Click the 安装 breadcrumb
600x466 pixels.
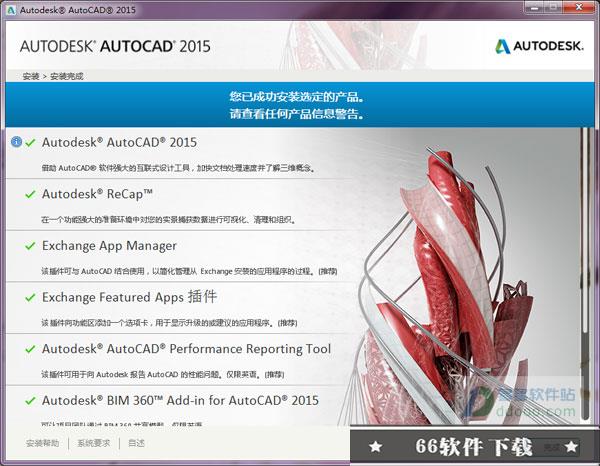(x=31, y=76)
